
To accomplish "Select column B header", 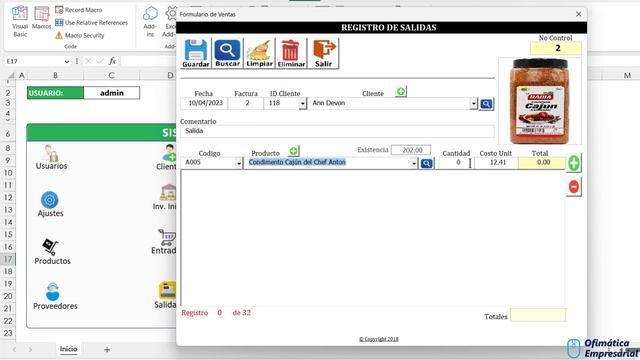I will coord(56,76).
